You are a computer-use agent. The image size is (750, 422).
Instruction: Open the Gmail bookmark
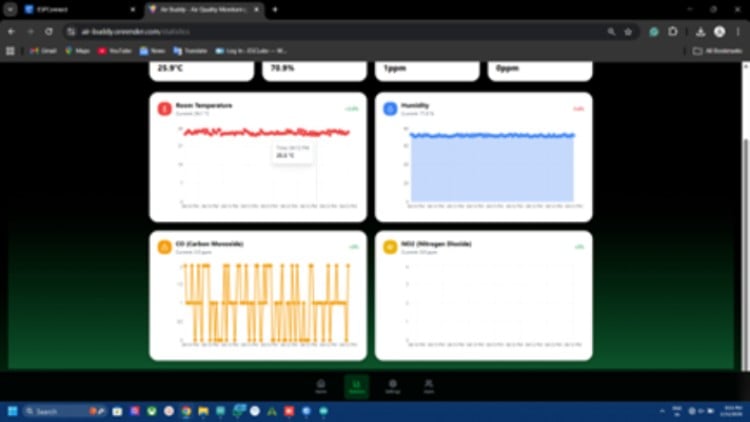coord(43,51)
